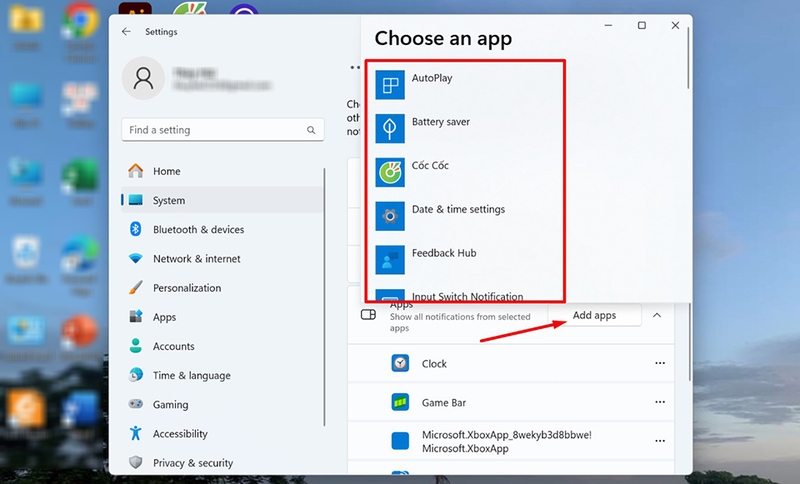Select the Input Switch Notification entry
This screenshot has width=800, height=484.
(x=465, y=295)
